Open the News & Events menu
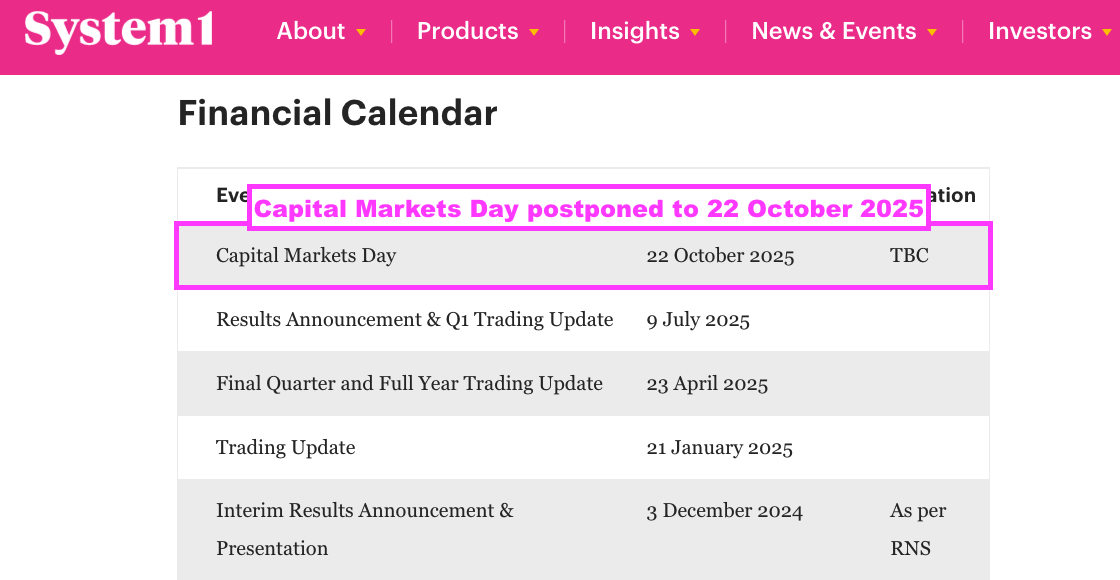1120x580 pixels. 834,31
